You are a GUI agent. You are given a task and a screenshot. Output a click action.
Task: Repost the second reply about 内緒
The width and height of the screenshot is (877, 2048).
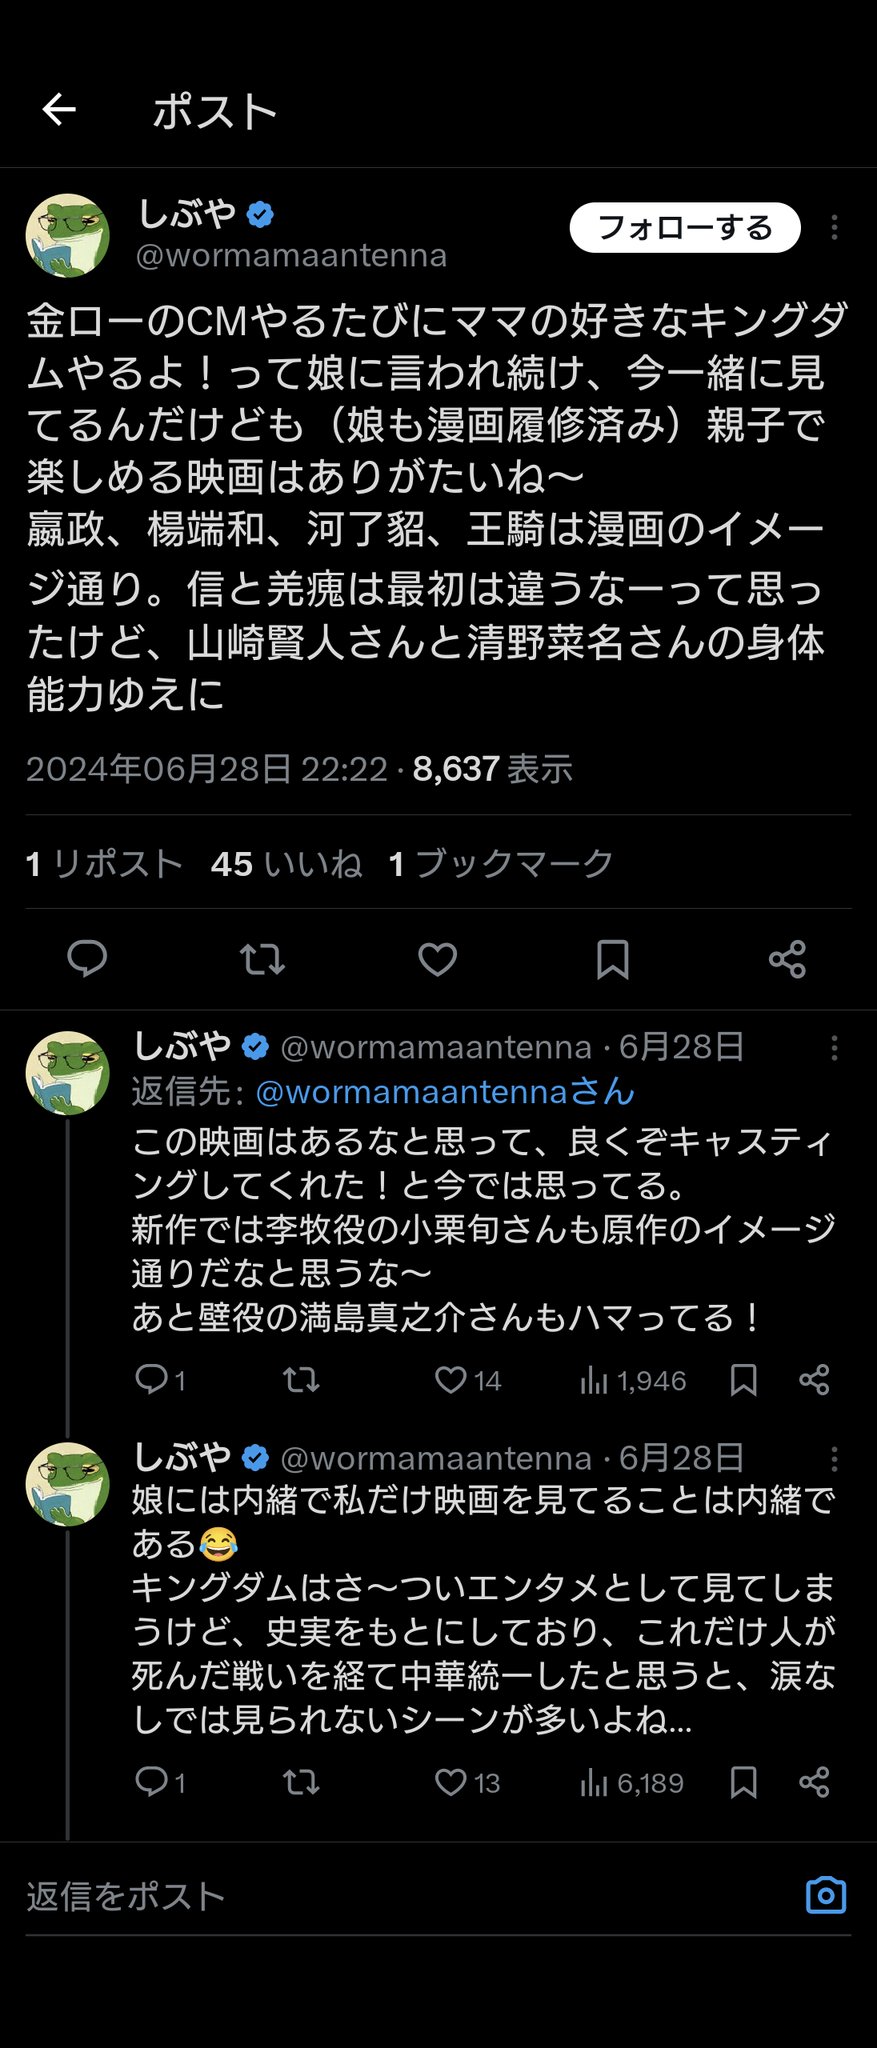pos(300,1782)
